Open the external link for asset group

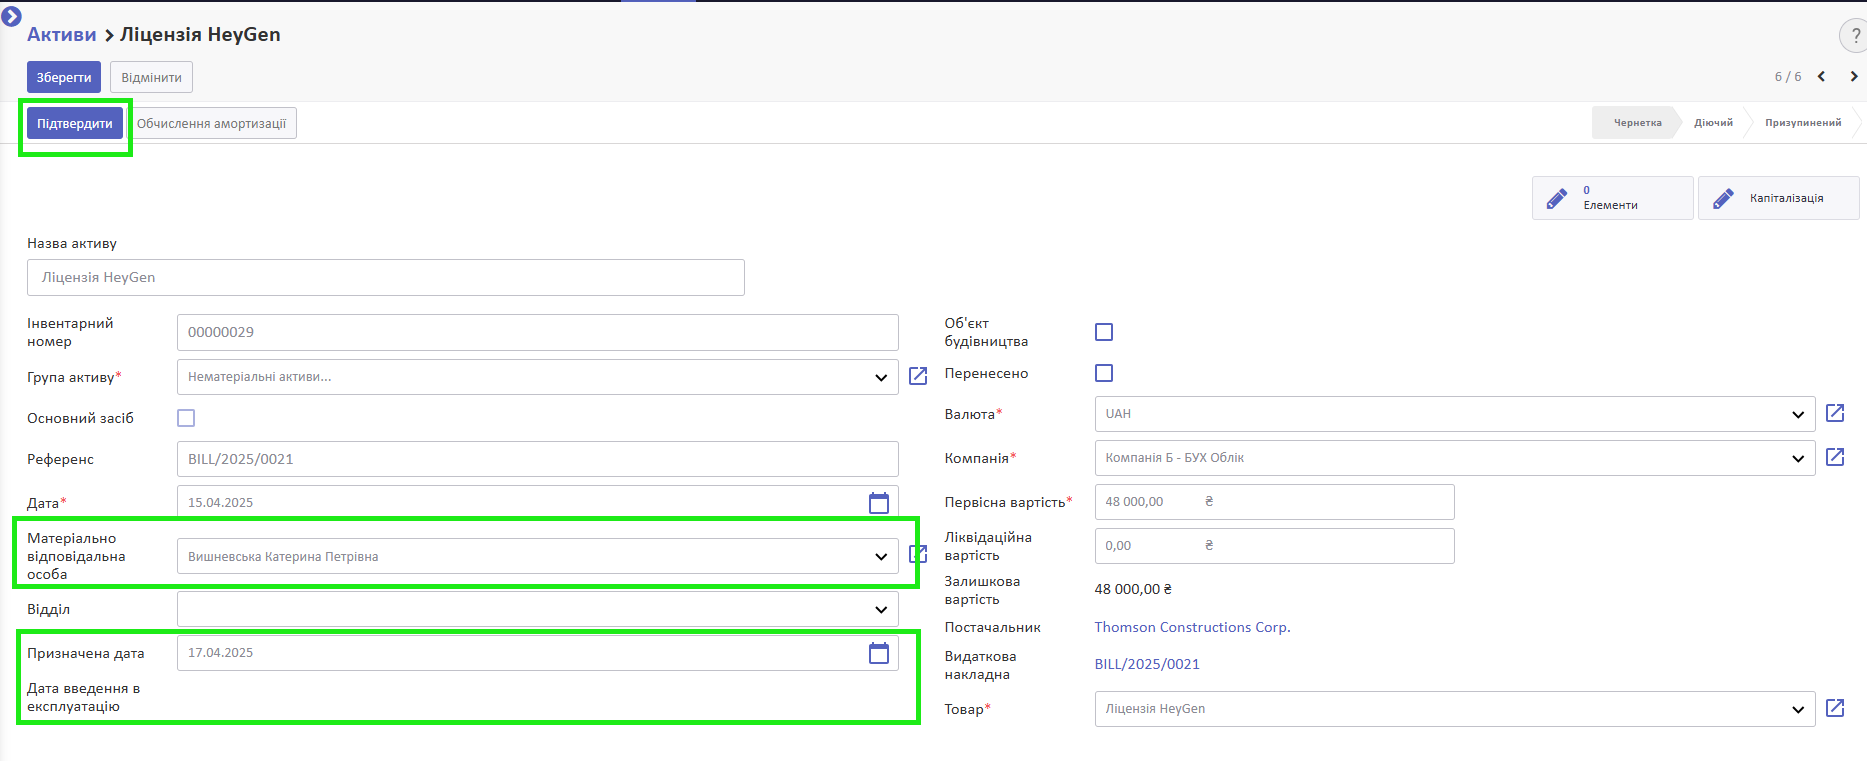pos(918,376)
